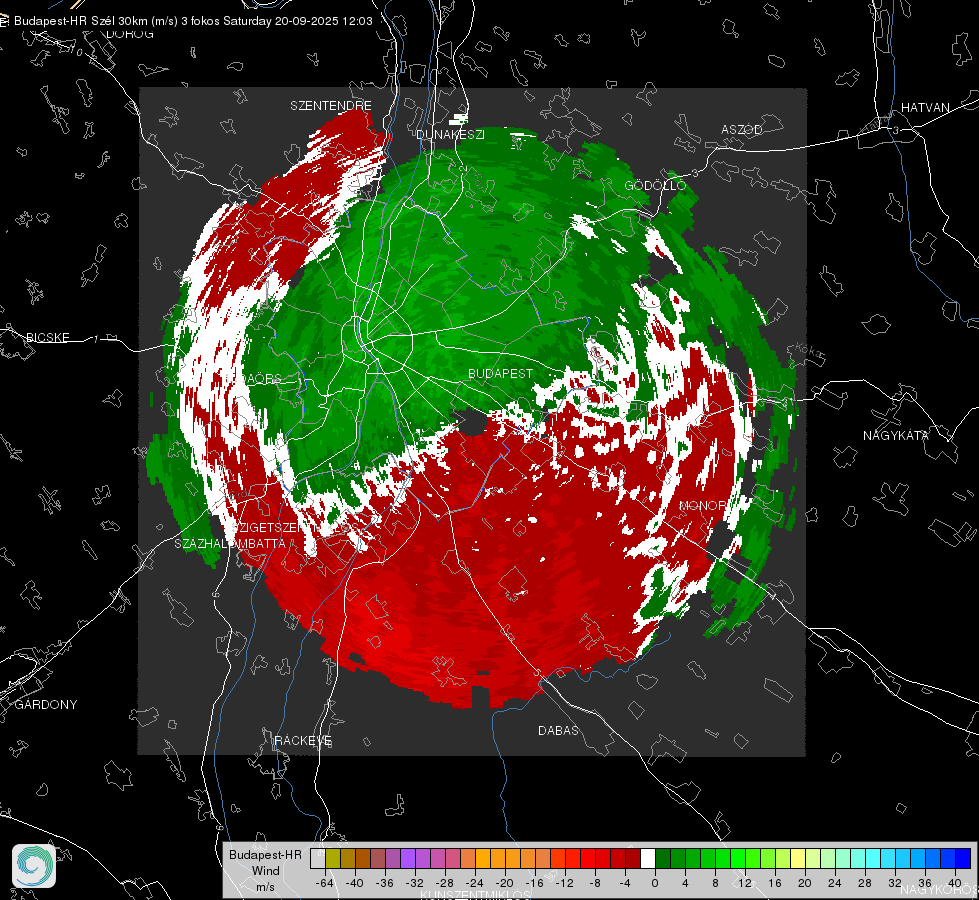Viewport: 979px width, 900px height.
Task: Click the BUDAPEST label on the map
Action: point(501,373)
